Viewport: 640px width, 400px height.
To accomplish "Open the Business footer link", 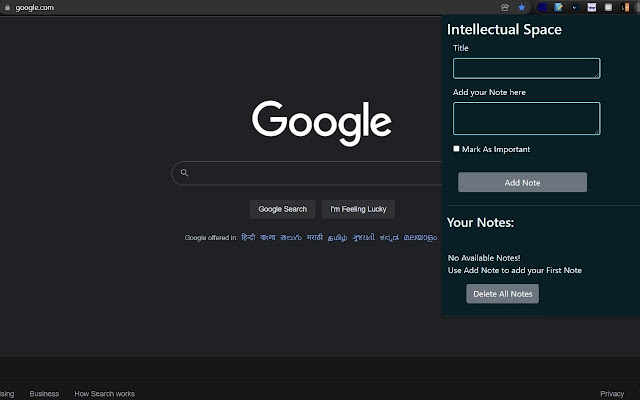I will point(44,393).
